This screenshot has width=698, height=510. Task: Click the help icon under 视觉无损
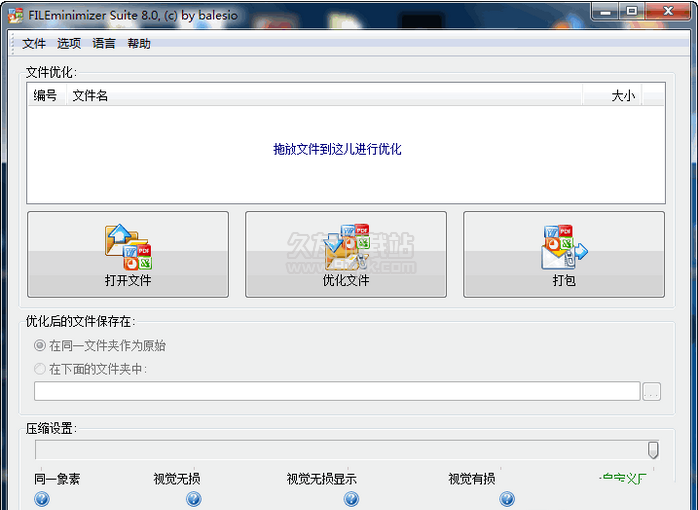[x=194, y=499]
